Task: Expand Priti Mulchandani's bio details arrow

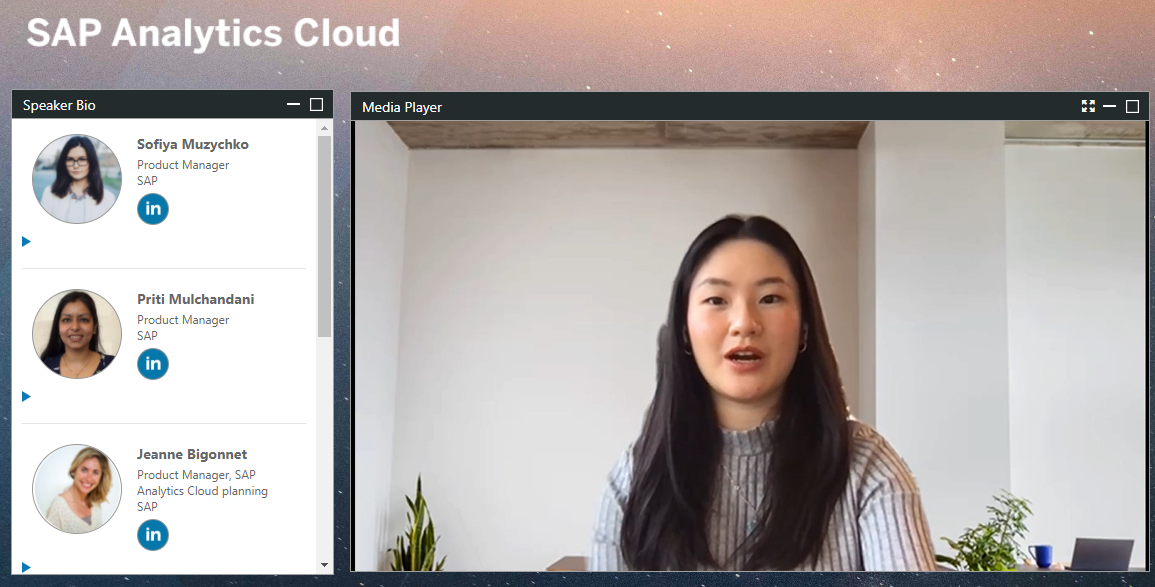Action: tap(26, 396)
